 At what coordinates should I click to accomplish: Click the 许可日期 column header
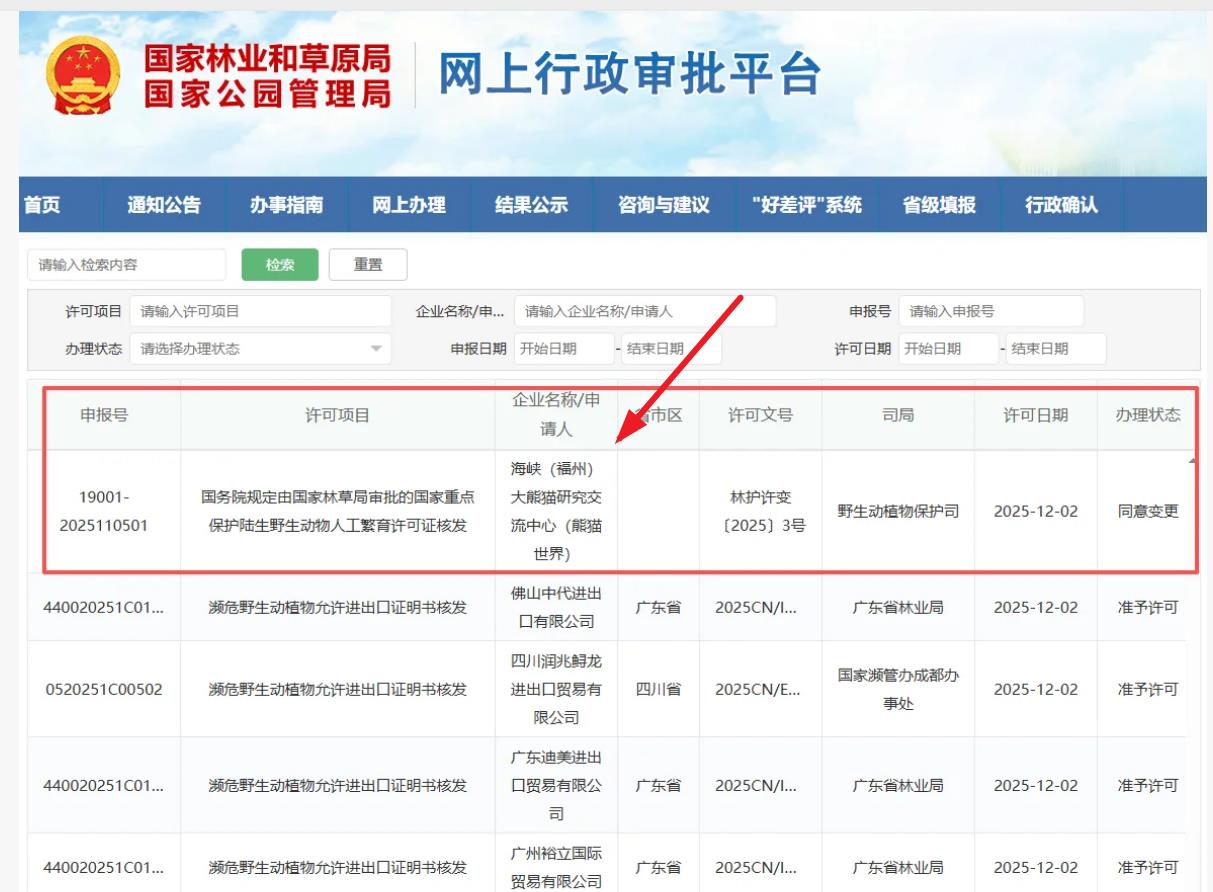pyautogui.click(x=1035, y=415)
